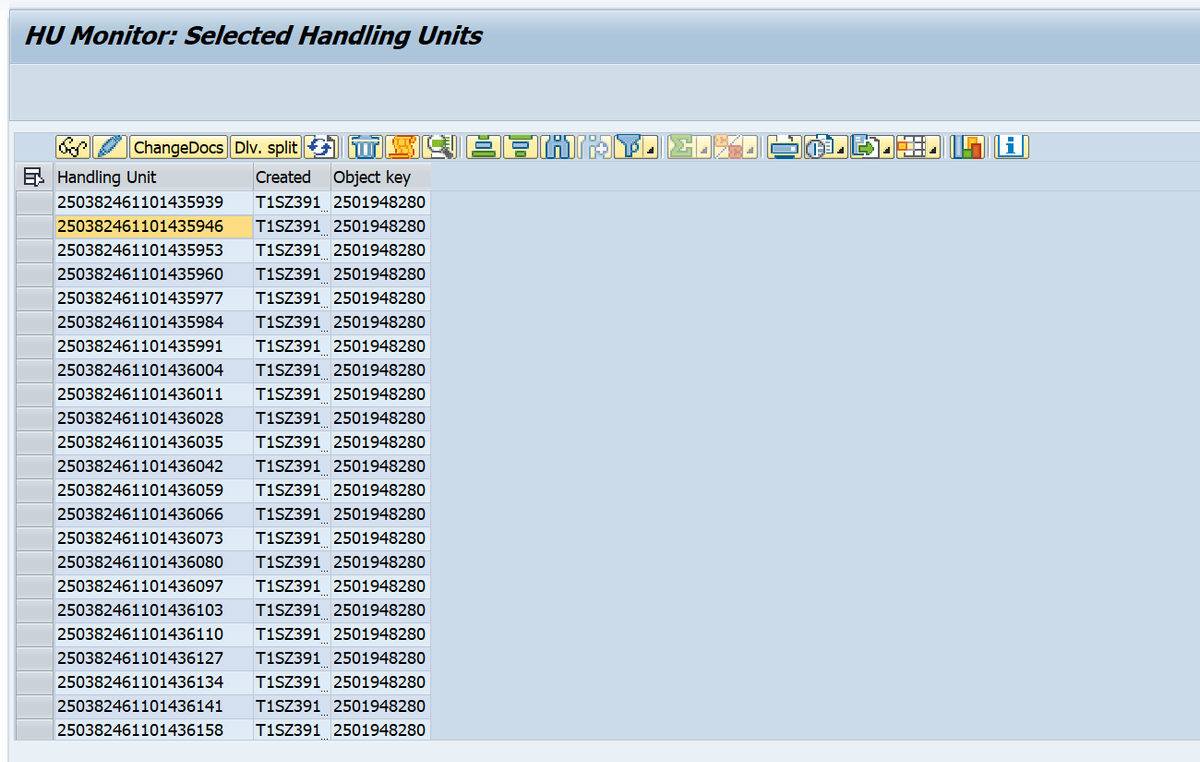Click the Change pencil icon

click(x=112, y=148)
